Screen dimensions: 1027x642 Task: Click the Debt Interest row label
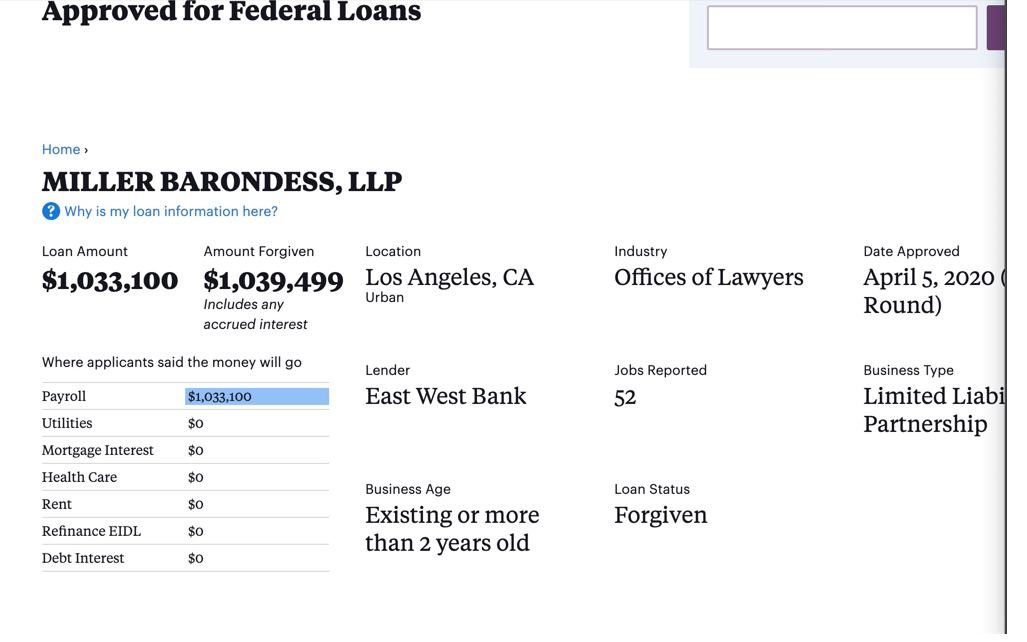pos(83,559)
